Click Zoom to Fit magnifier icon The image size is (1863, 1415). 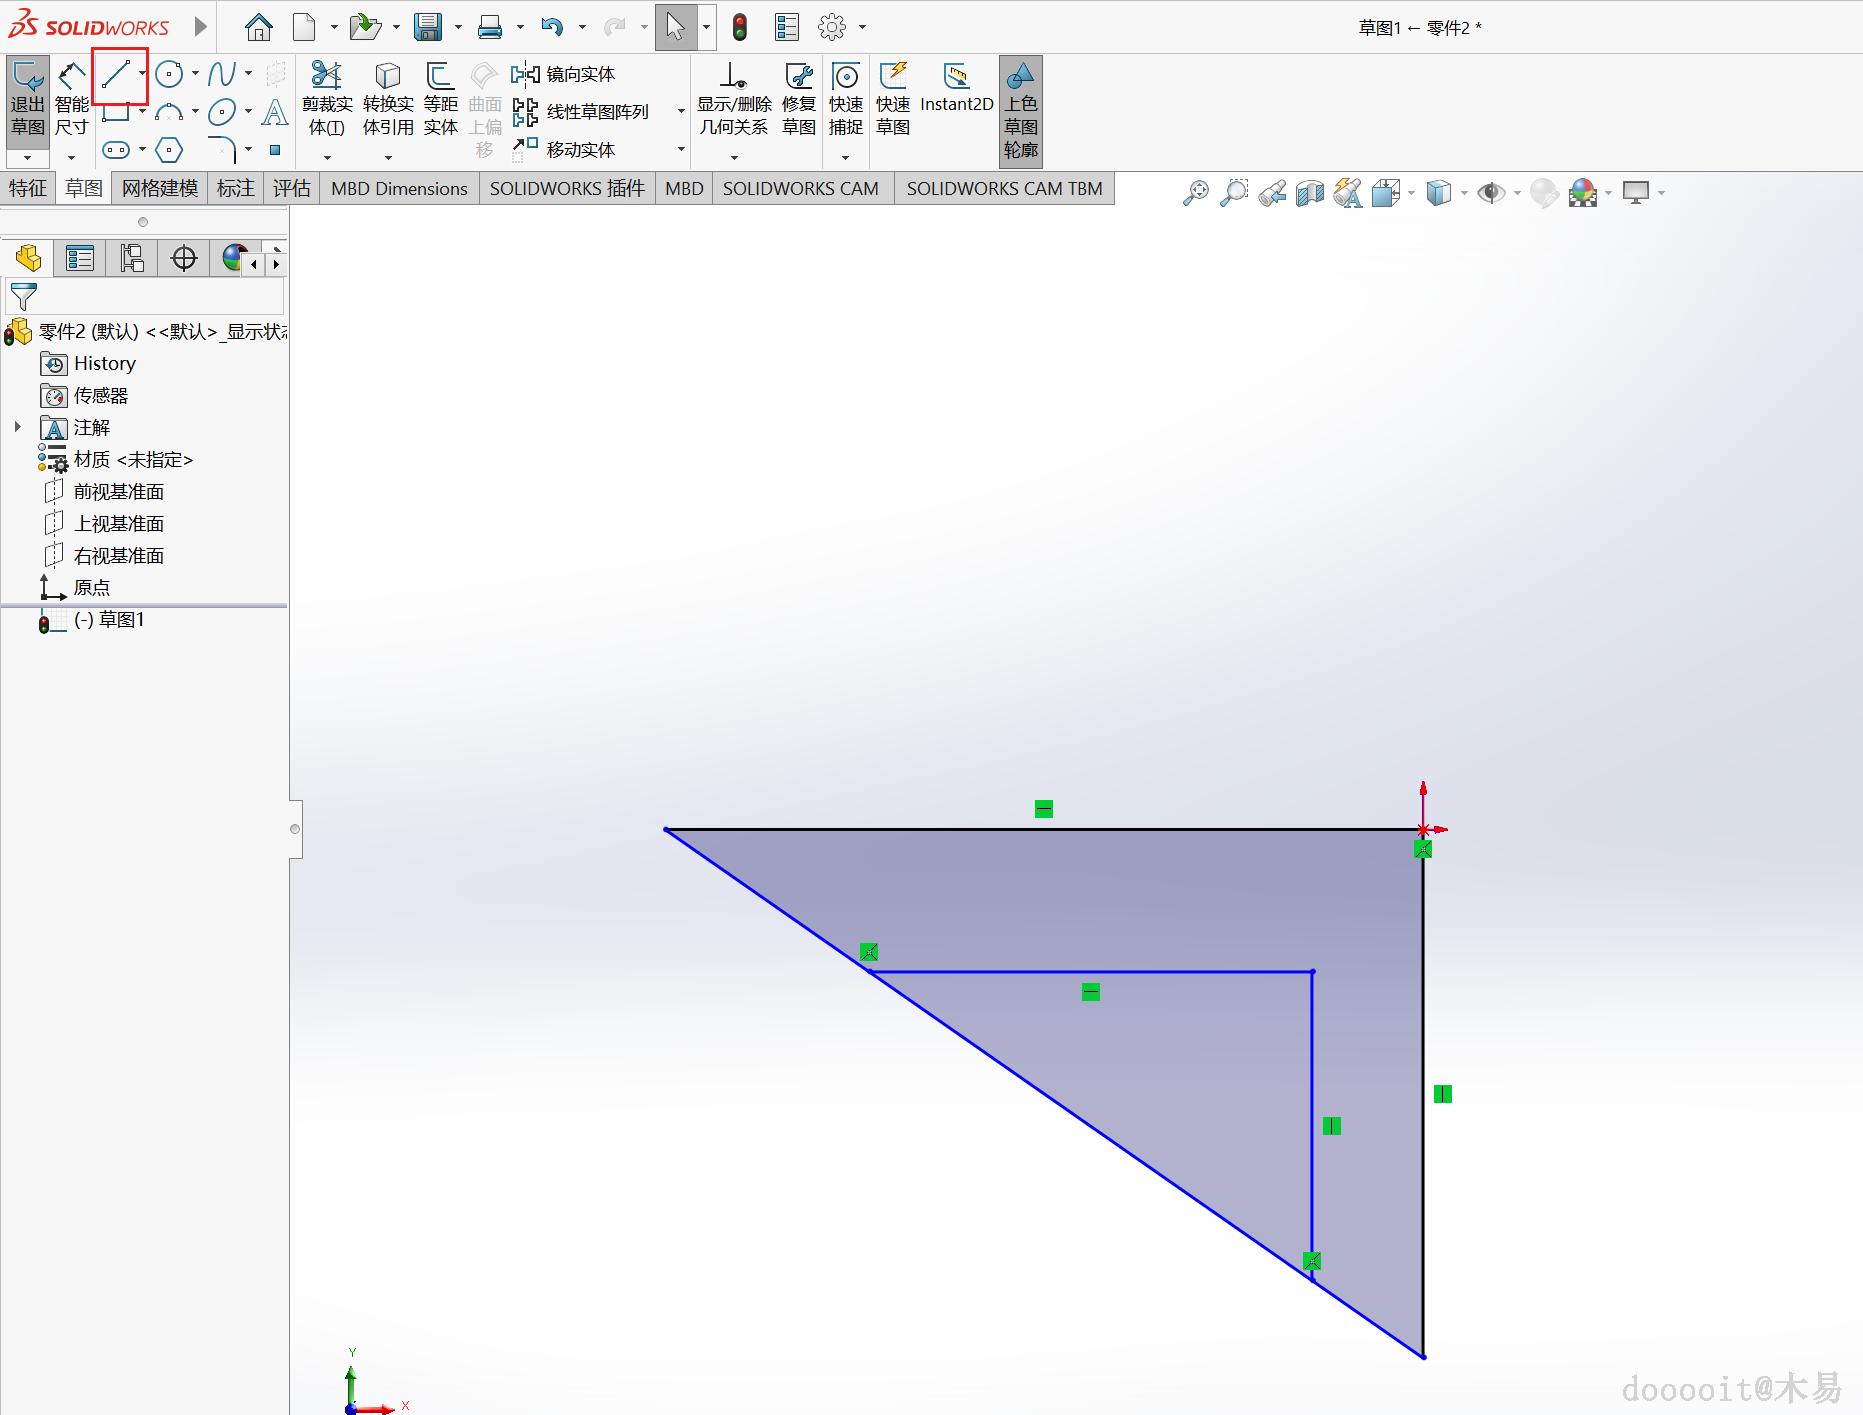click(x=1195, y=193)
